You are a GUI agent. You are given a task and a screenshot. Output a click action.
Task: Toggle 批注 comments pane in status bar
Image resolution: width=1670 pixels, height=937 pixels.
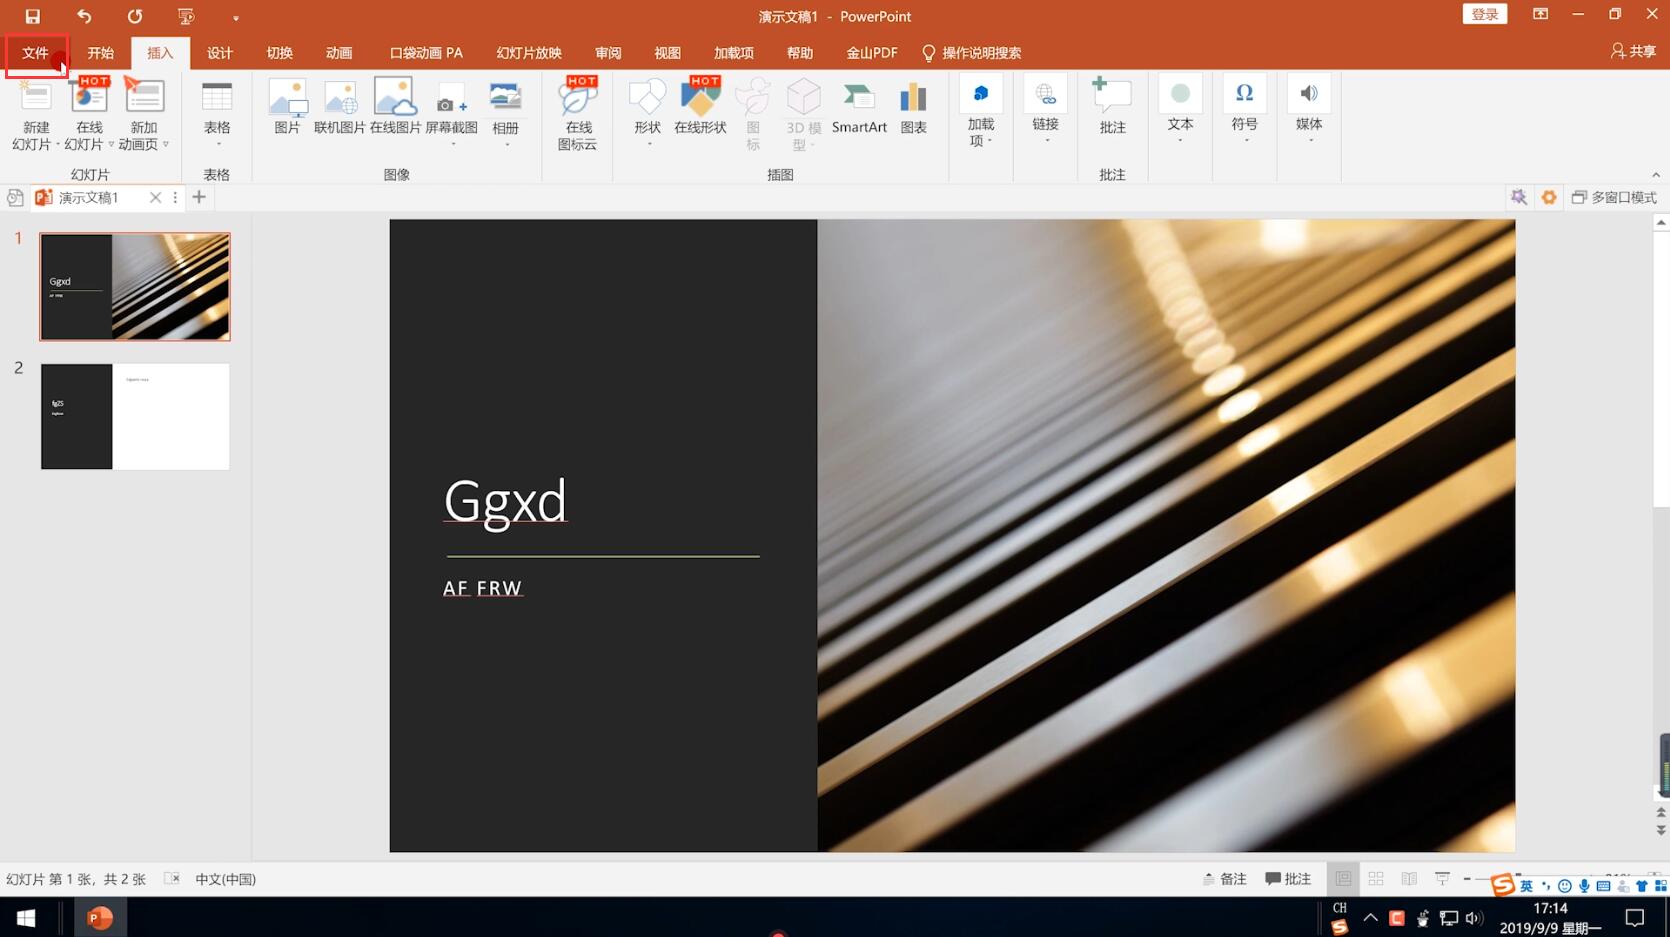(1288, 879)
